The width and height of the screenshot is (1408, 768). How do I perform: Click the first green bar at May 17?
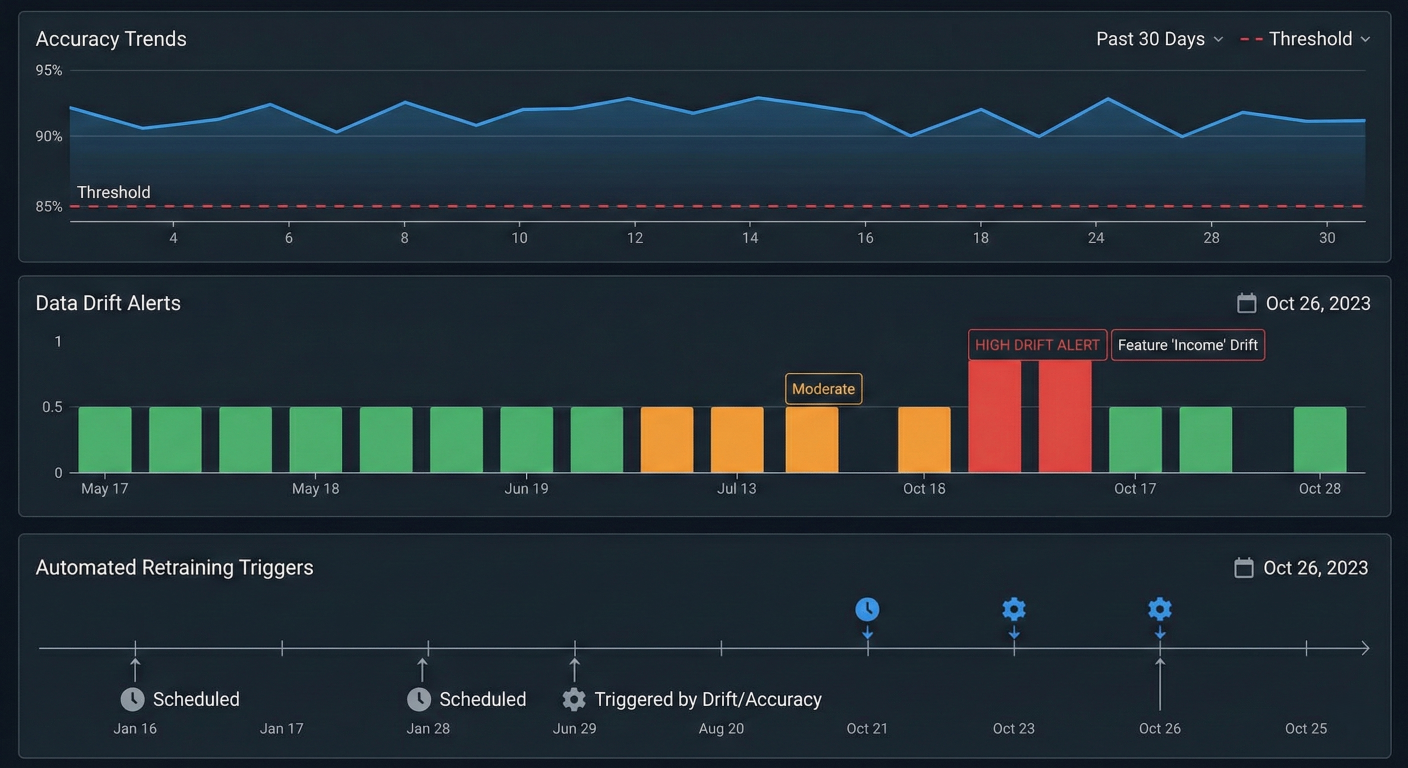click(105, 439)
